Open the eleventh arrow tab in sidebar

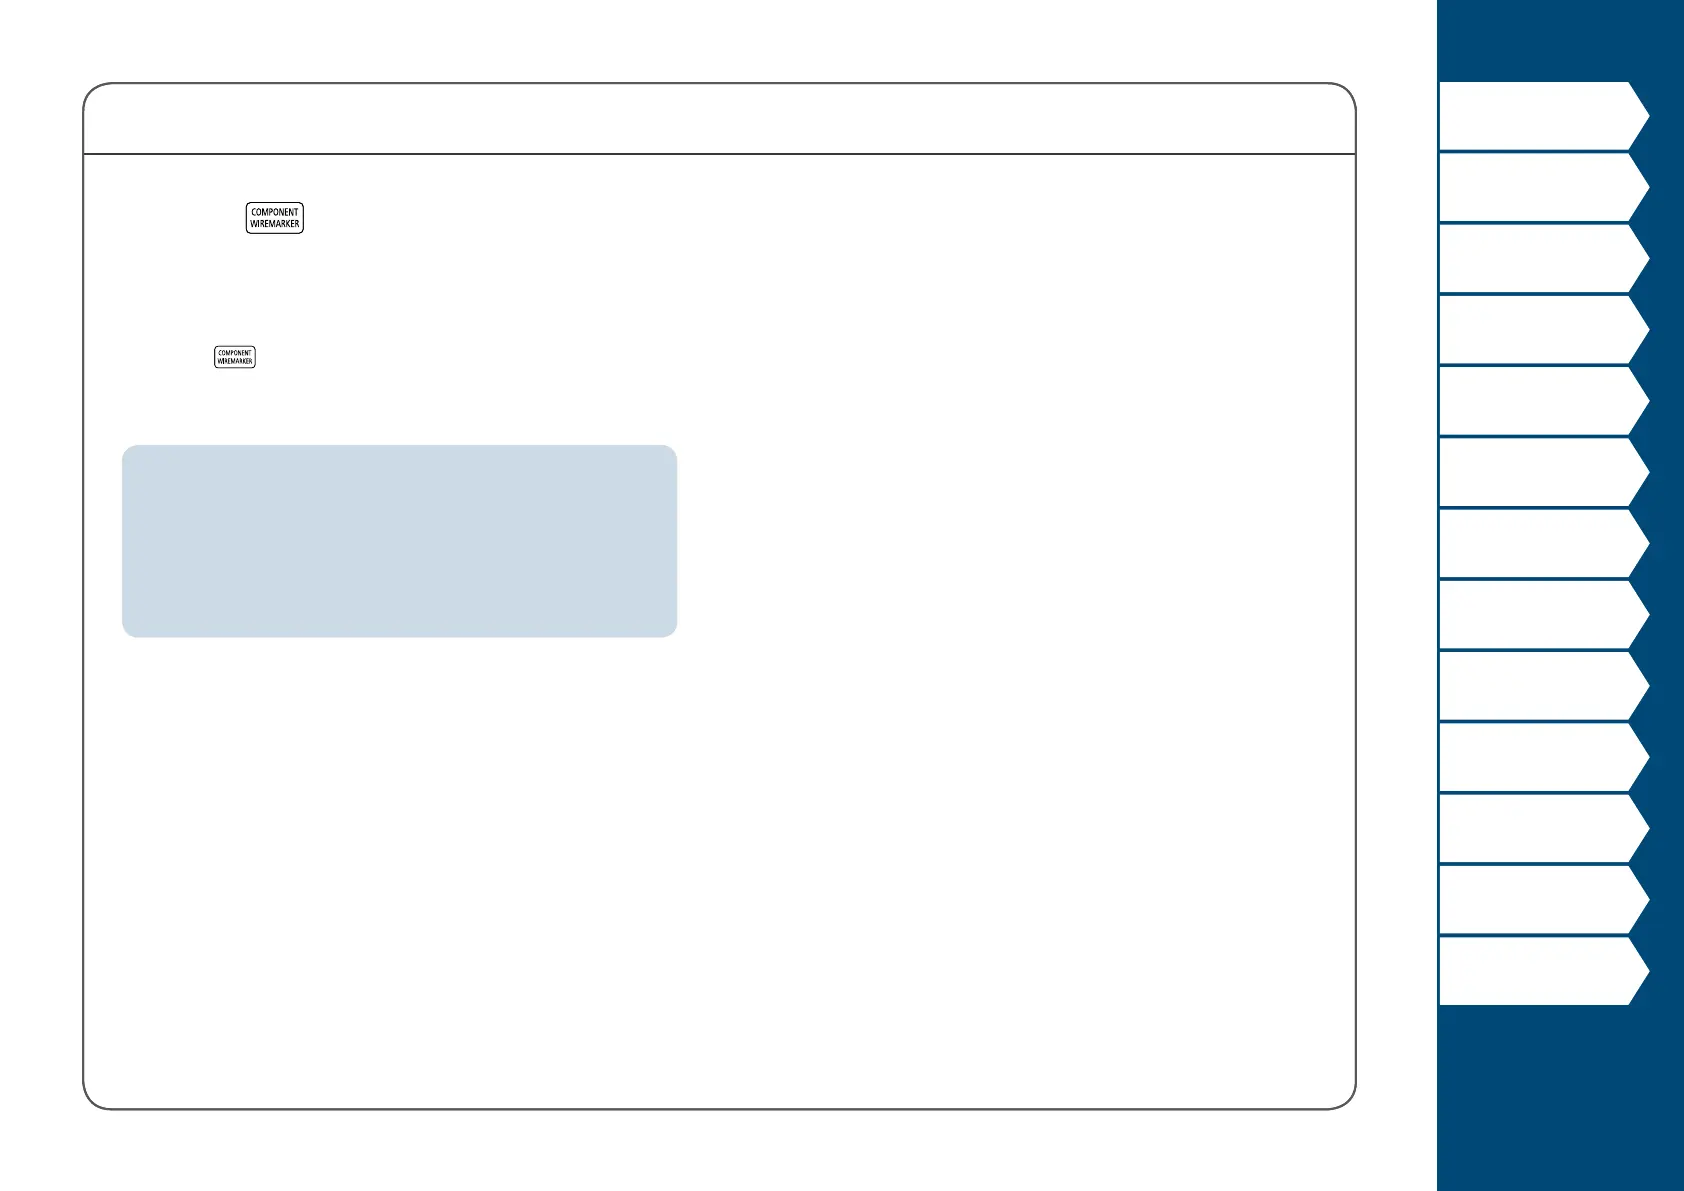click(x=1543, y=828)
